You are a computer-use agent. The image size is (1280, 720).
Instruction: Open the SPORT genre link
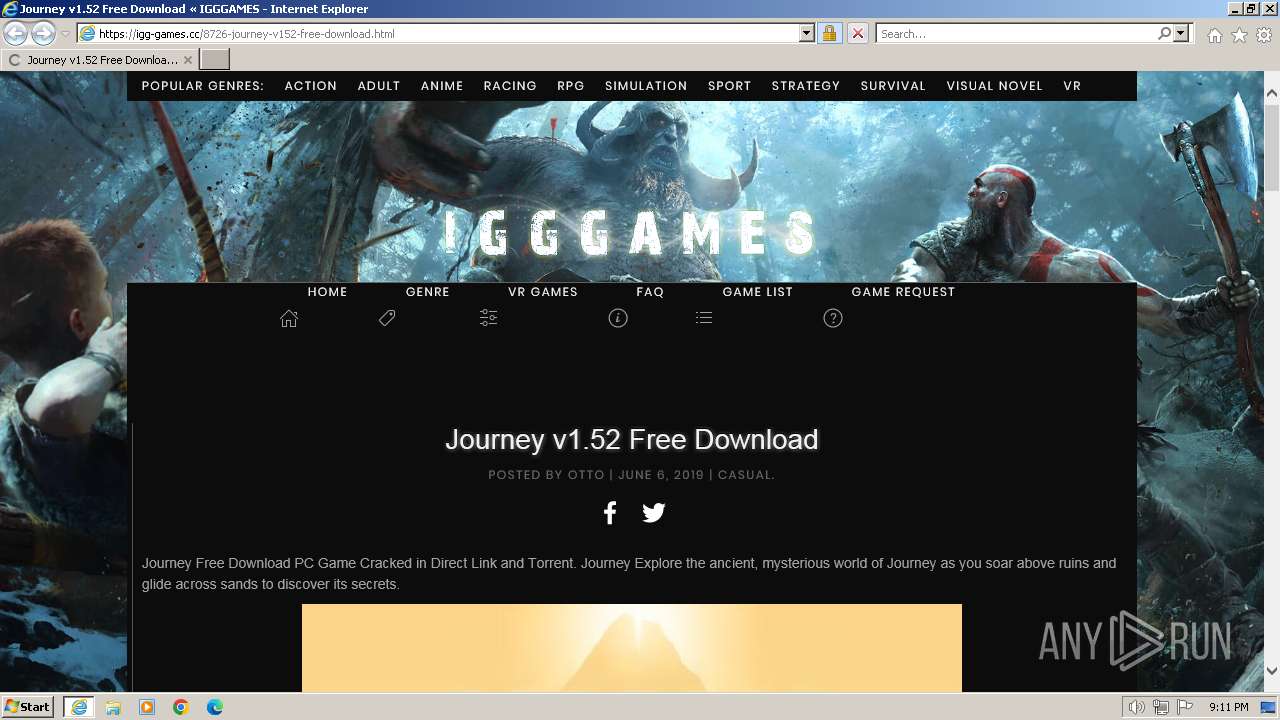730,86
